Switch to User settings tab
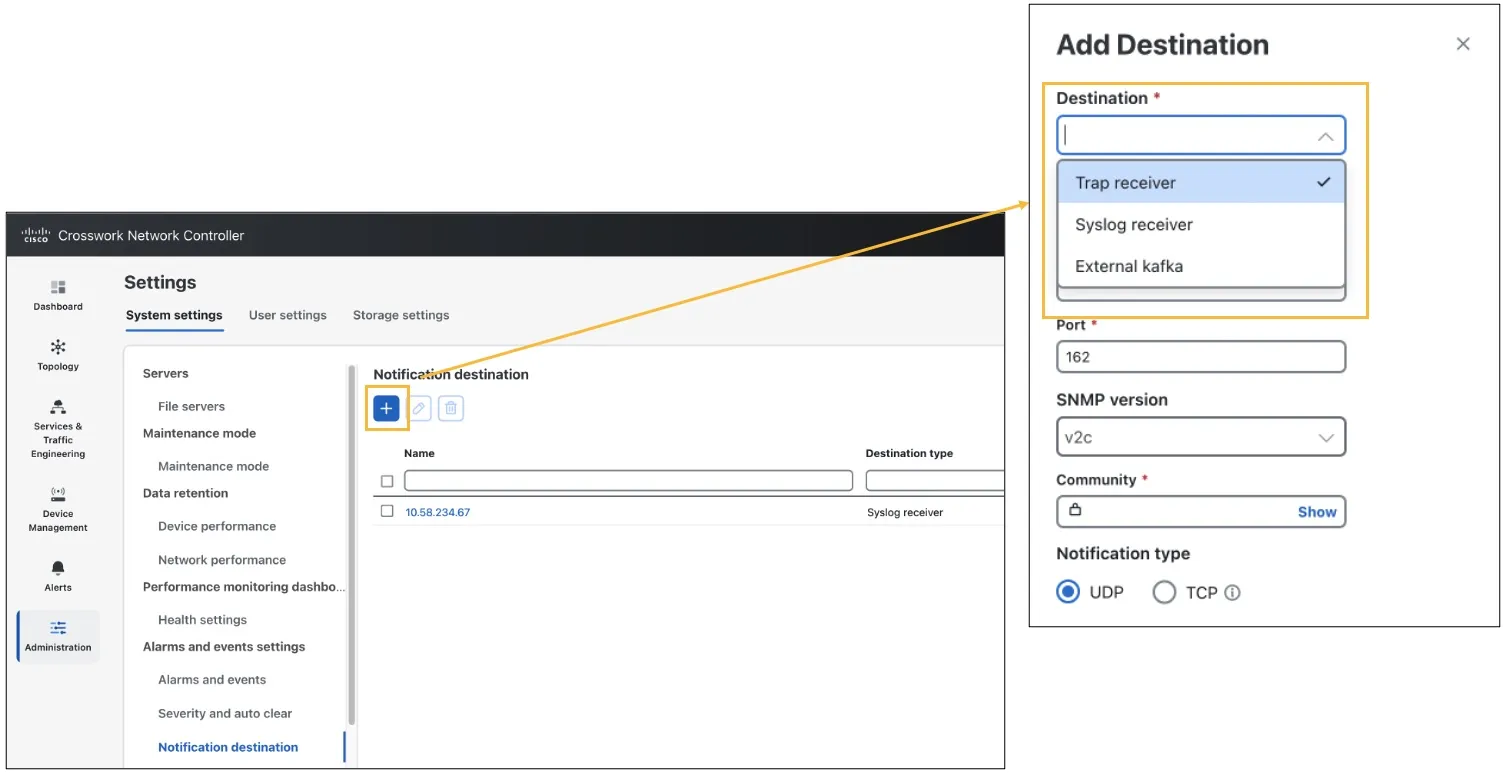Image resolution: width=1503 pixels, height=773 pixels. (288, 315)
